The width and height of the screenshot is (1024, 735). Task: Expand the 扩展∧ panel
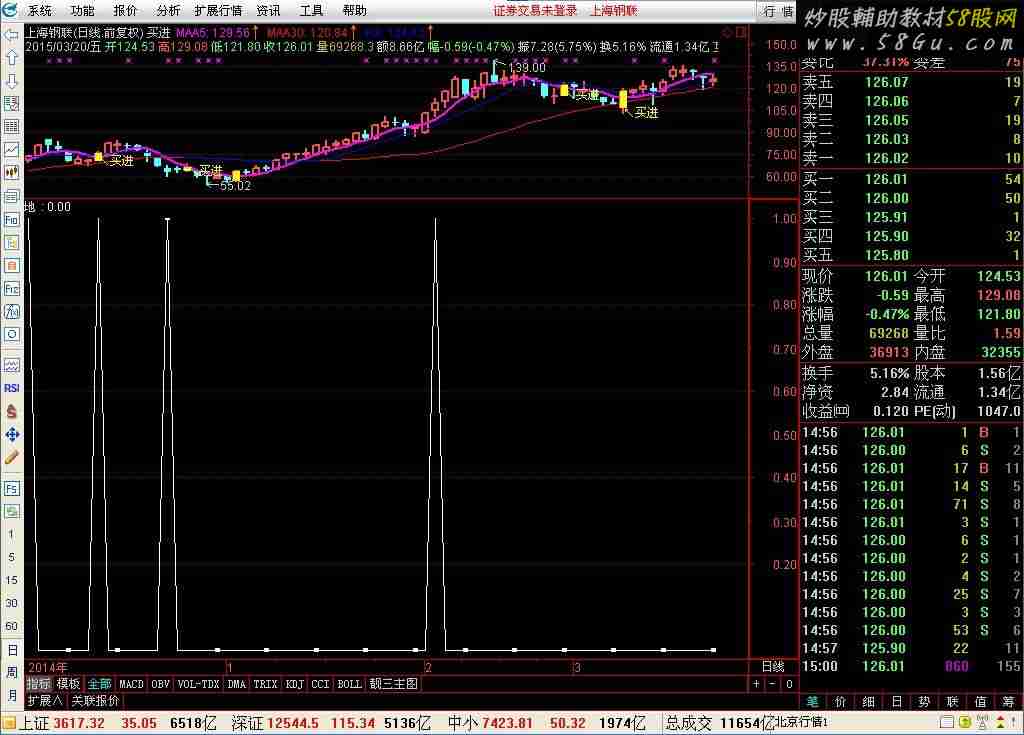tap(44, 700)
